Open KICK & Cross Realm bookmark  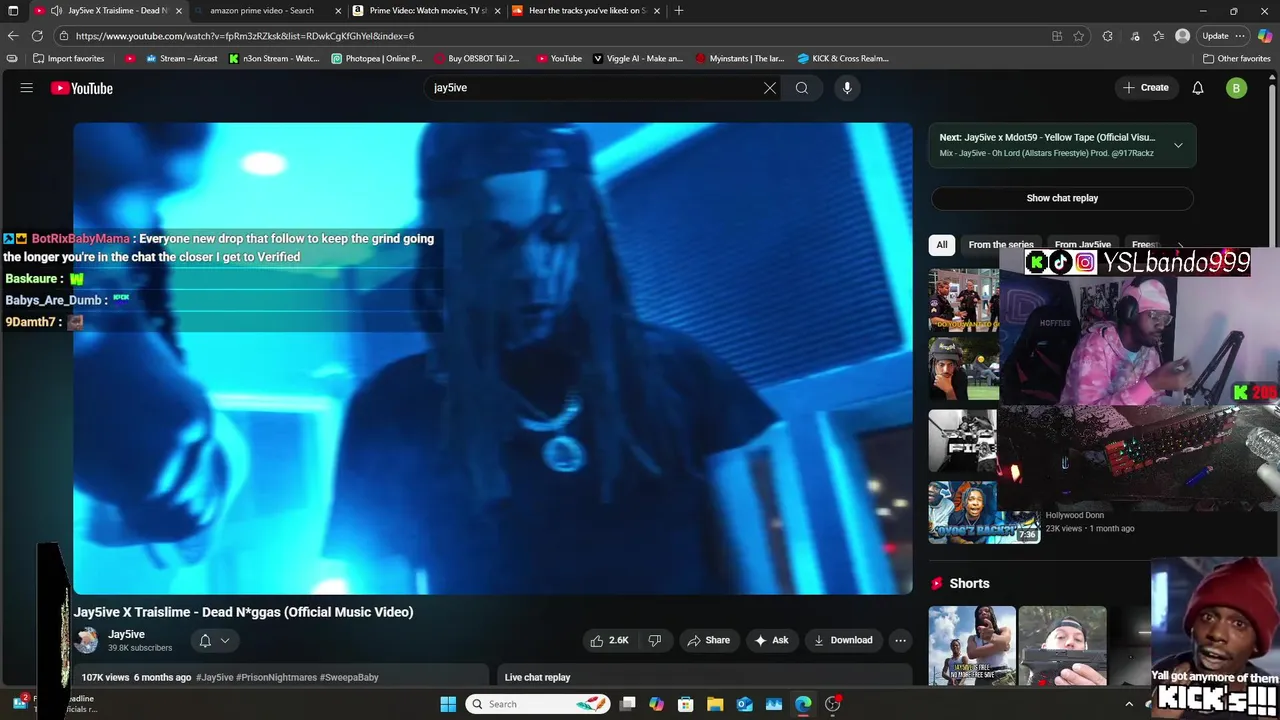click(843, 59)
